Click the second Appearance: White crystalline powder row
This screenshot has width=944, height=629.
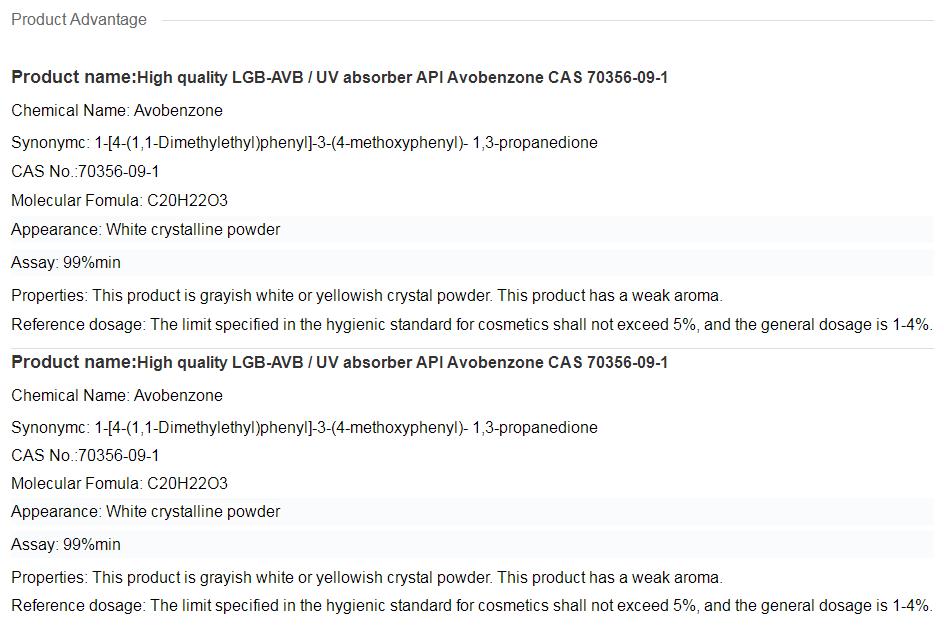(x=145, y=511)
